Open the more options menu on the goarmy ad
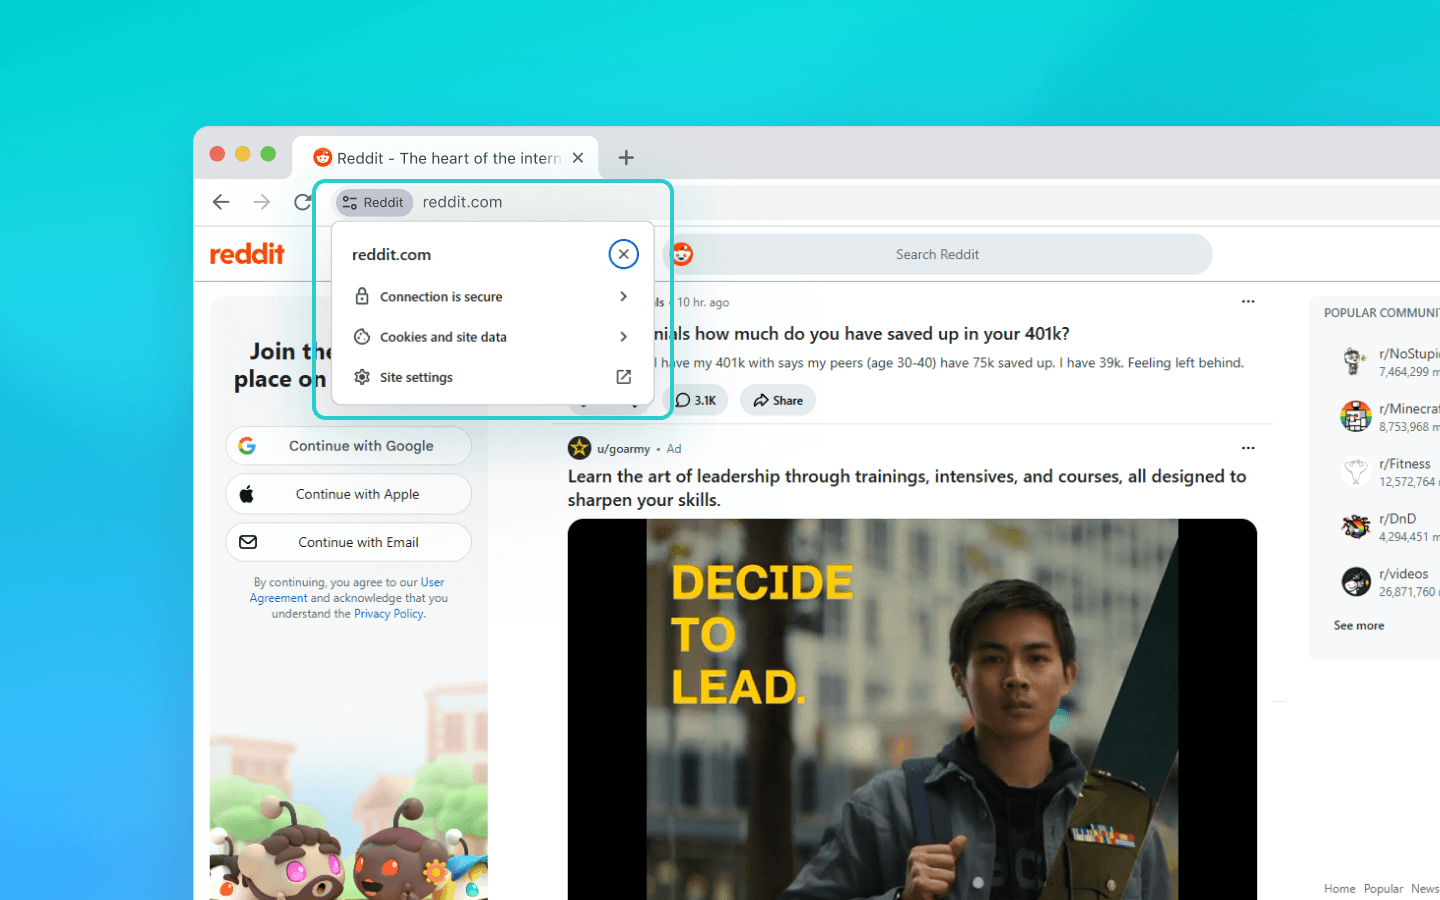1440x900 pixels. click(x=1248, y=448)
